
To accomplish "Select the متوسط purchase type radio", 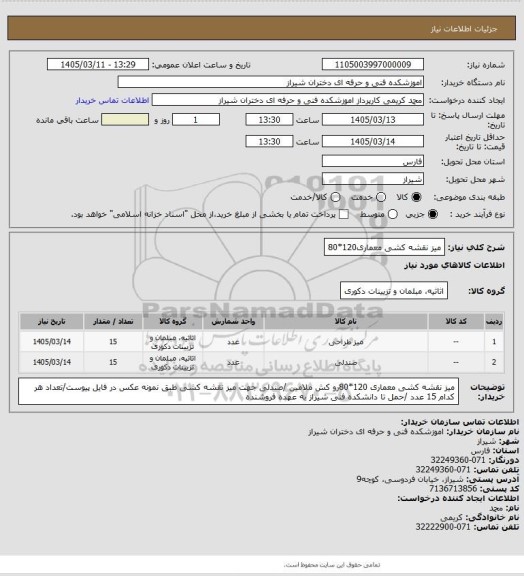I will [x=393, y=214].
